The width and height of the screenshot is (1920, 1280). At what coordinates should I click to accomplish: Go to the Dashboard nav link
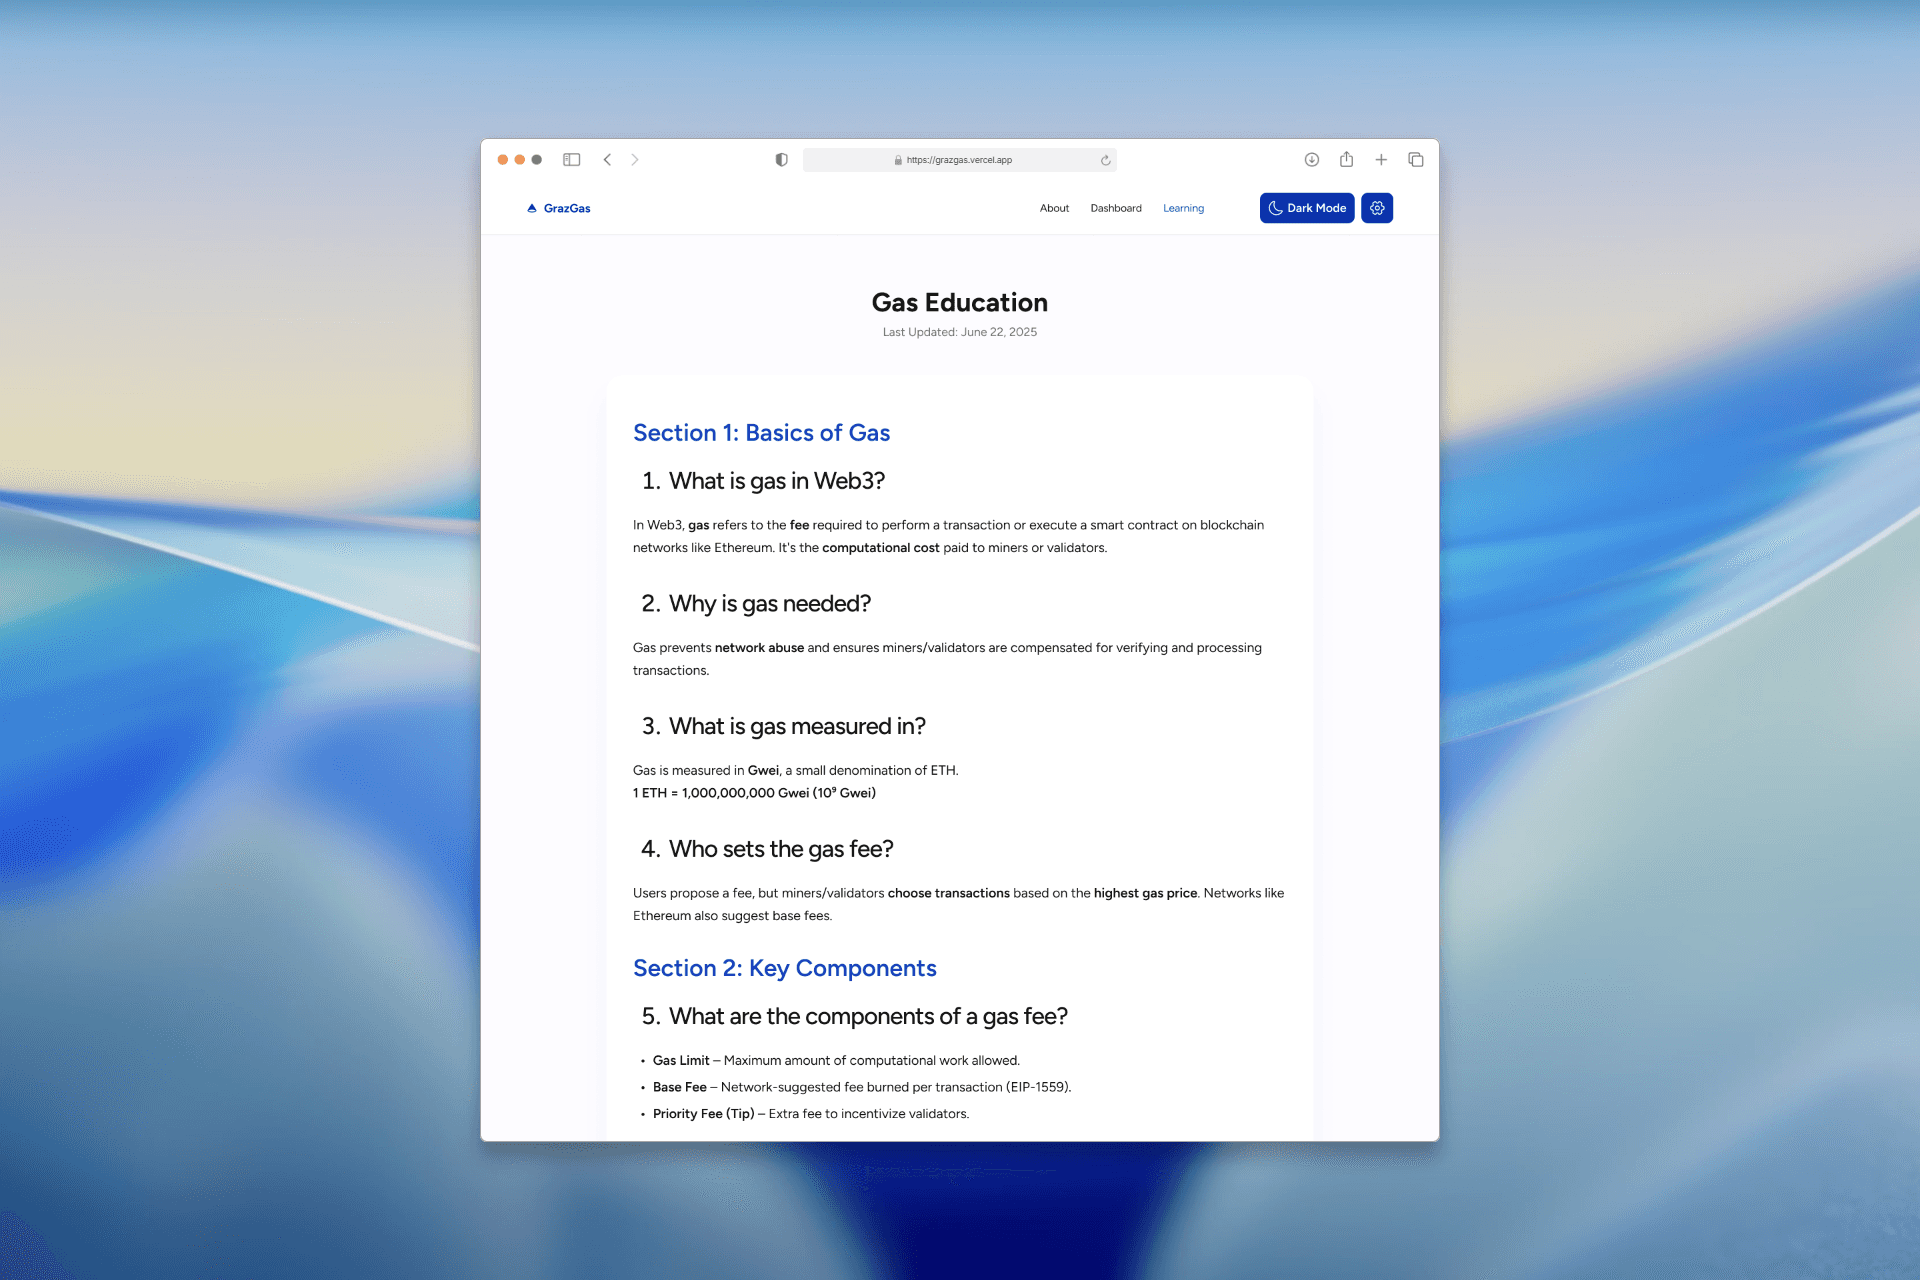click(x=1116, y=208)
